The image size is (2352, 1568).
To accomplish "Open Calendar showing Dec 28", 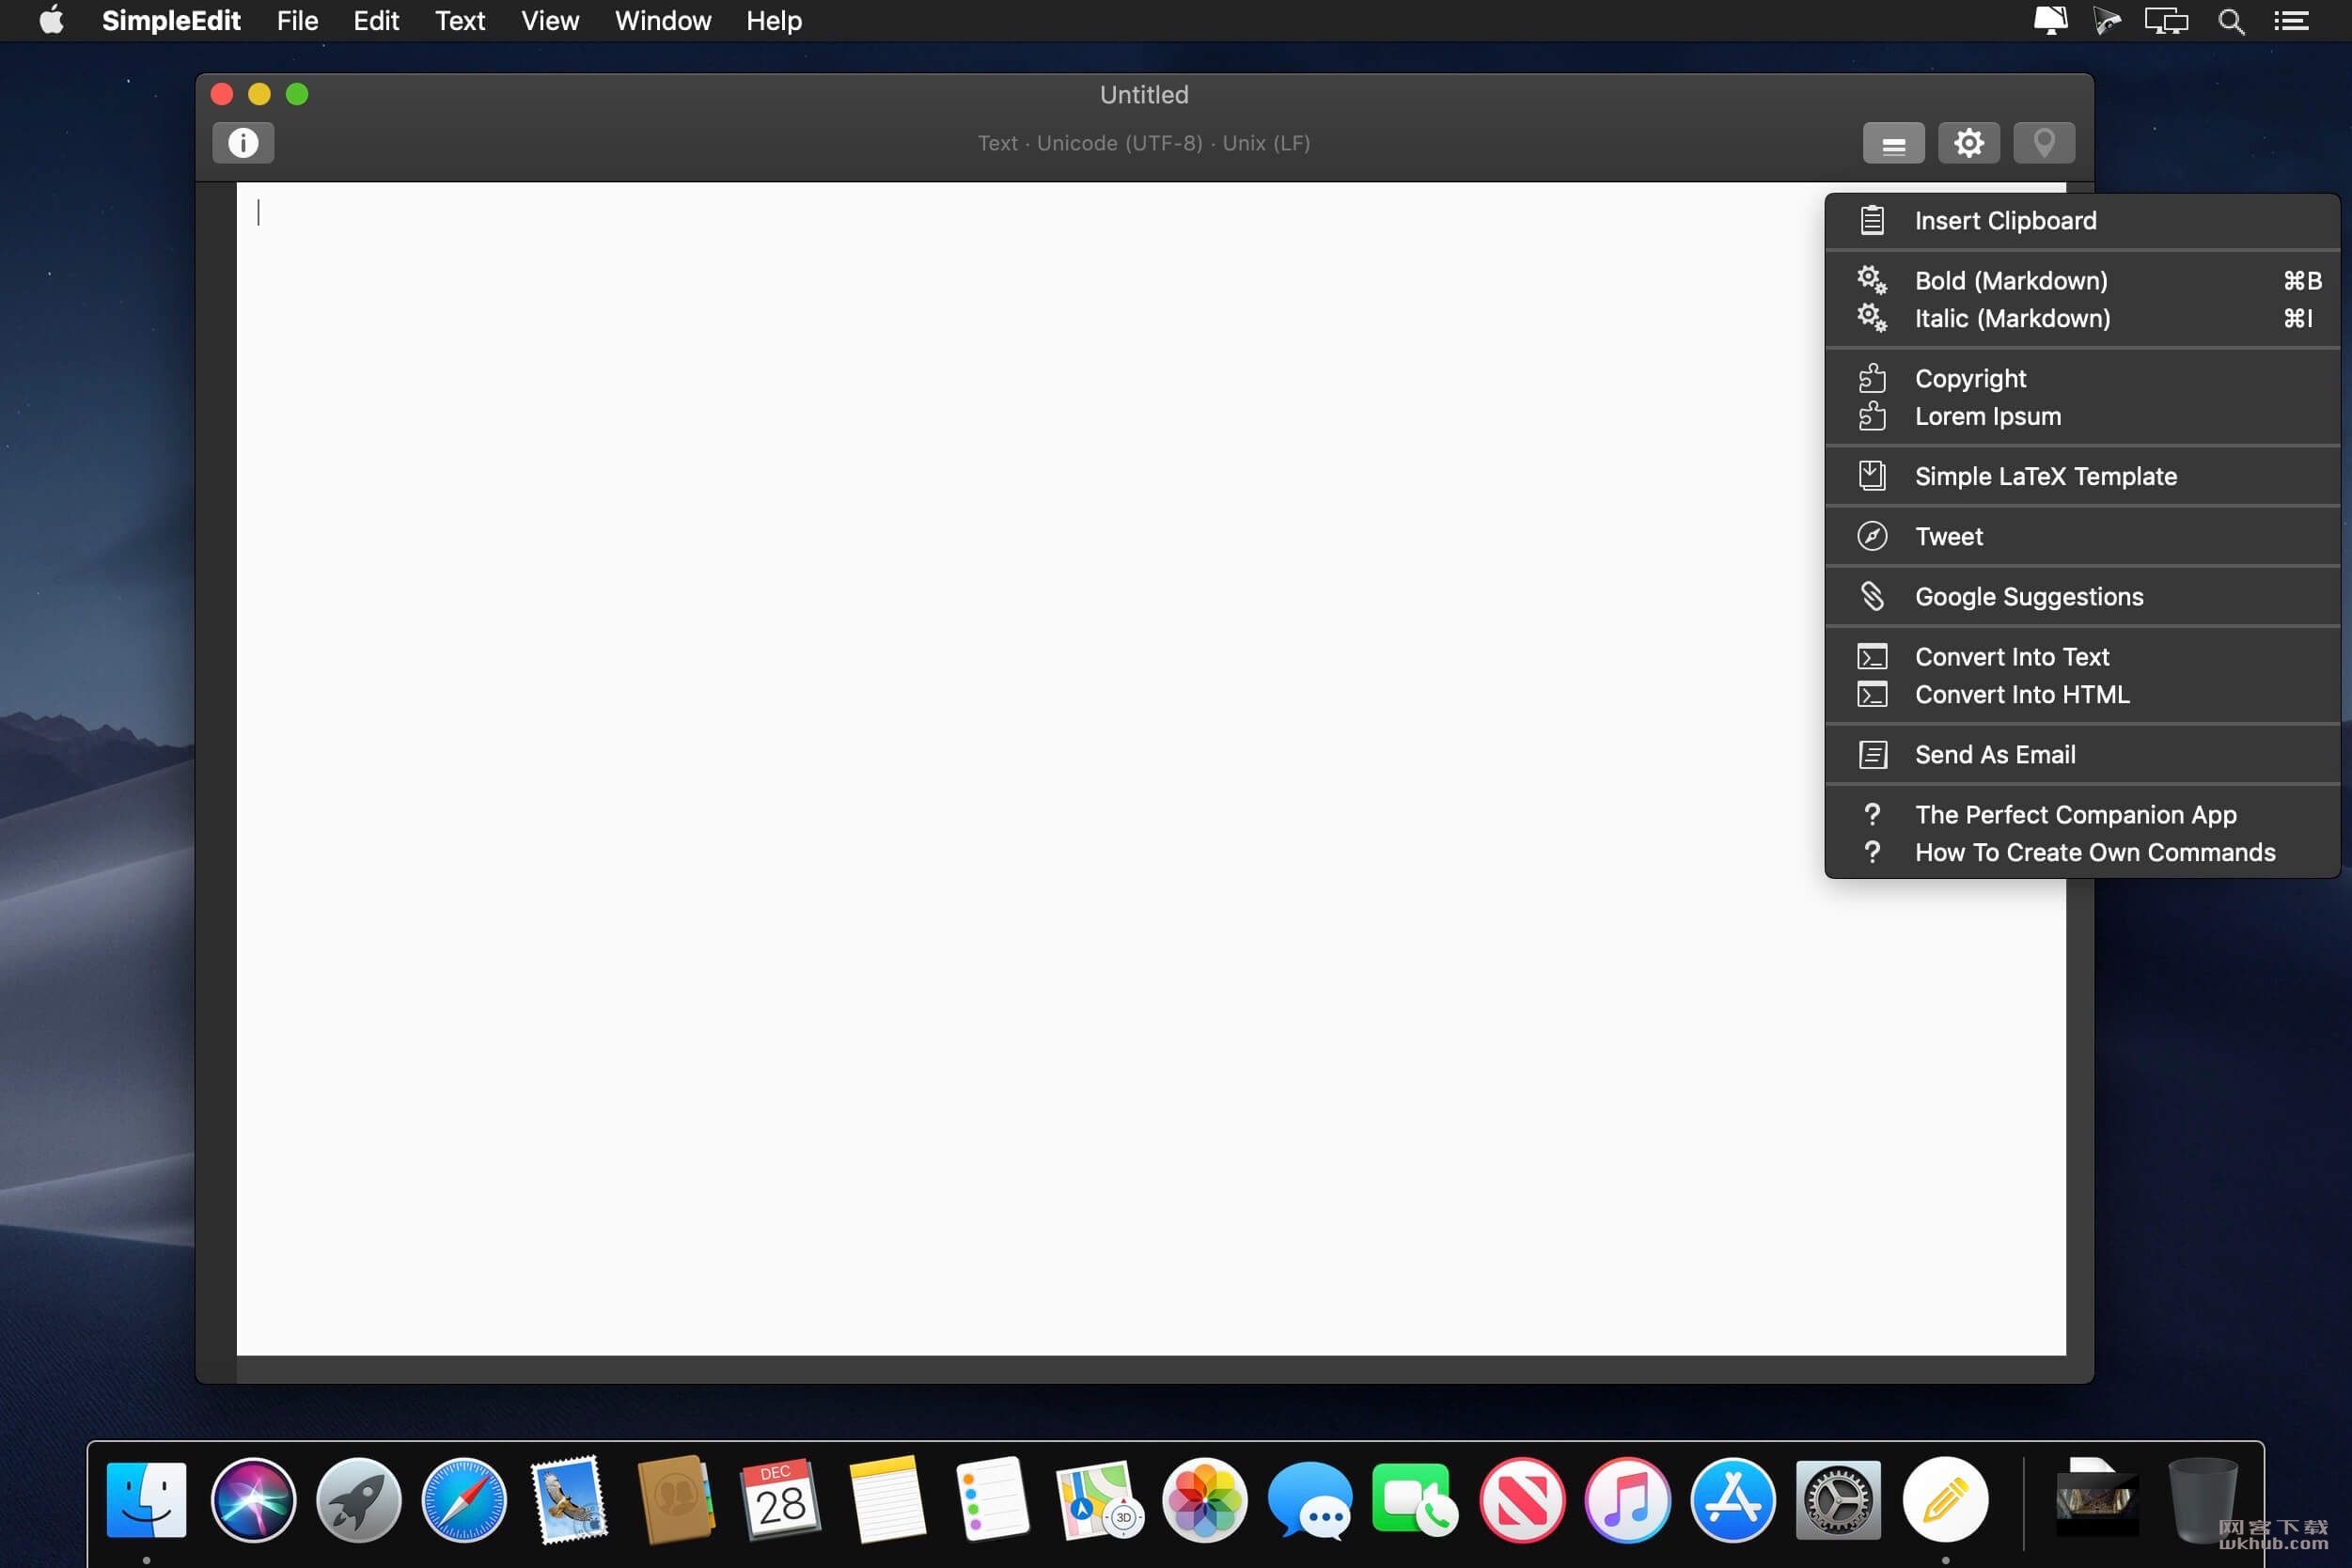I will pos(780,1500).
